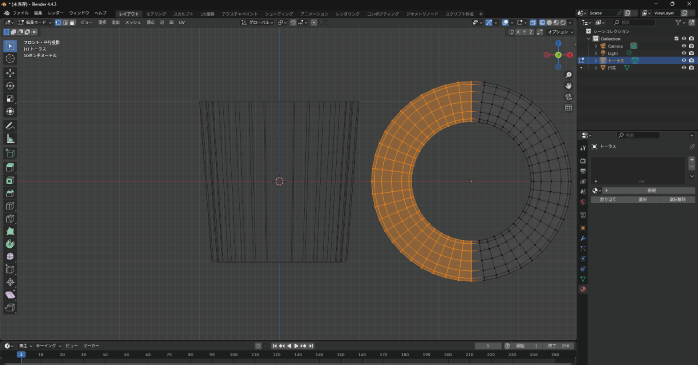This screenshot has width=698, height=365.
Task: Open the グローバル orientation dropdown
Action: (257, 22)
